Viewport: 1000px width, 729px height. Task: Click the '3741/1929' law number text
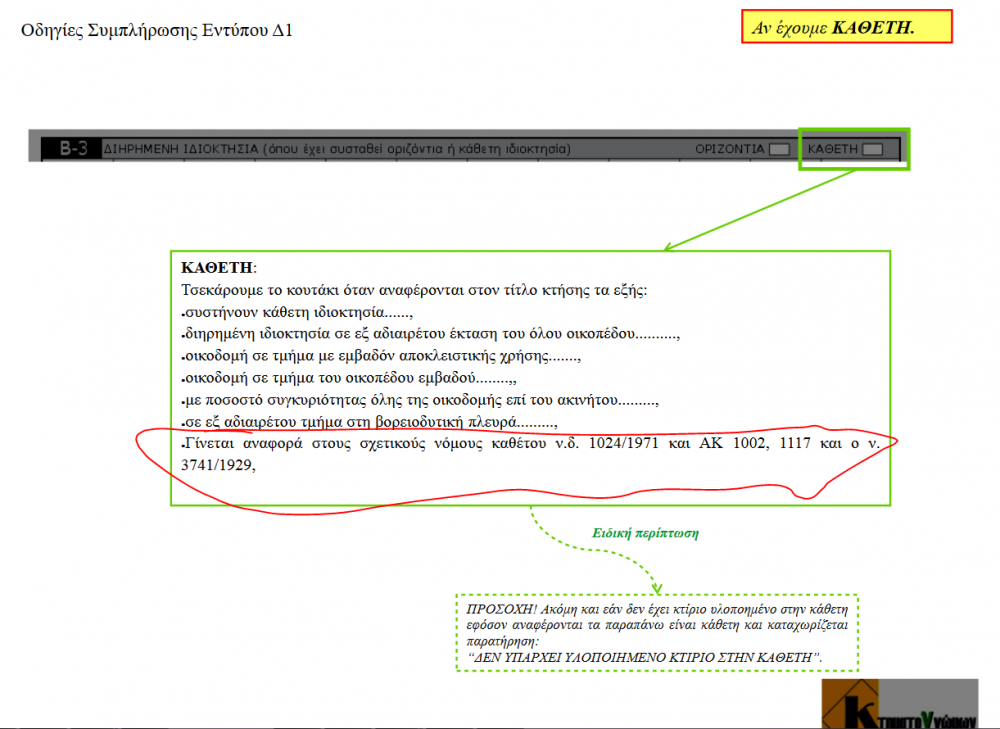218,465
